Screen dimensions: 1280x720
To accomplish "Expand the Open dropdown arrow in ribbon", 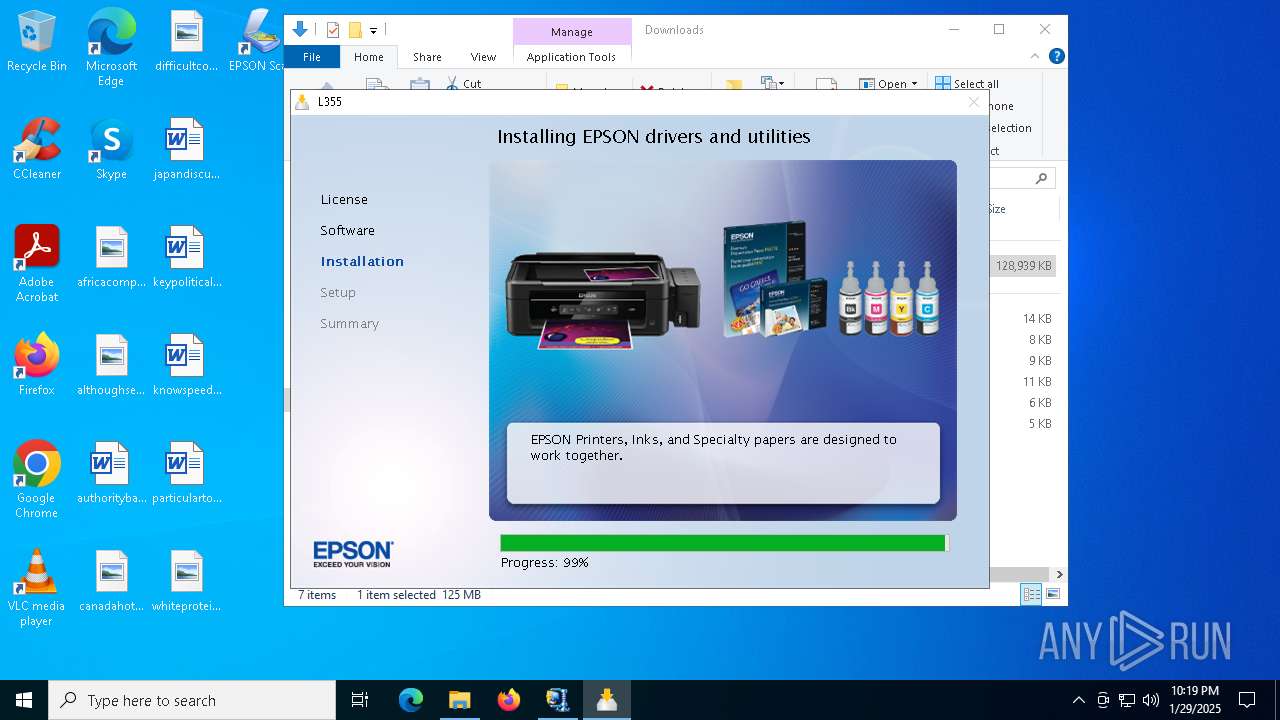I will point(914,84).
